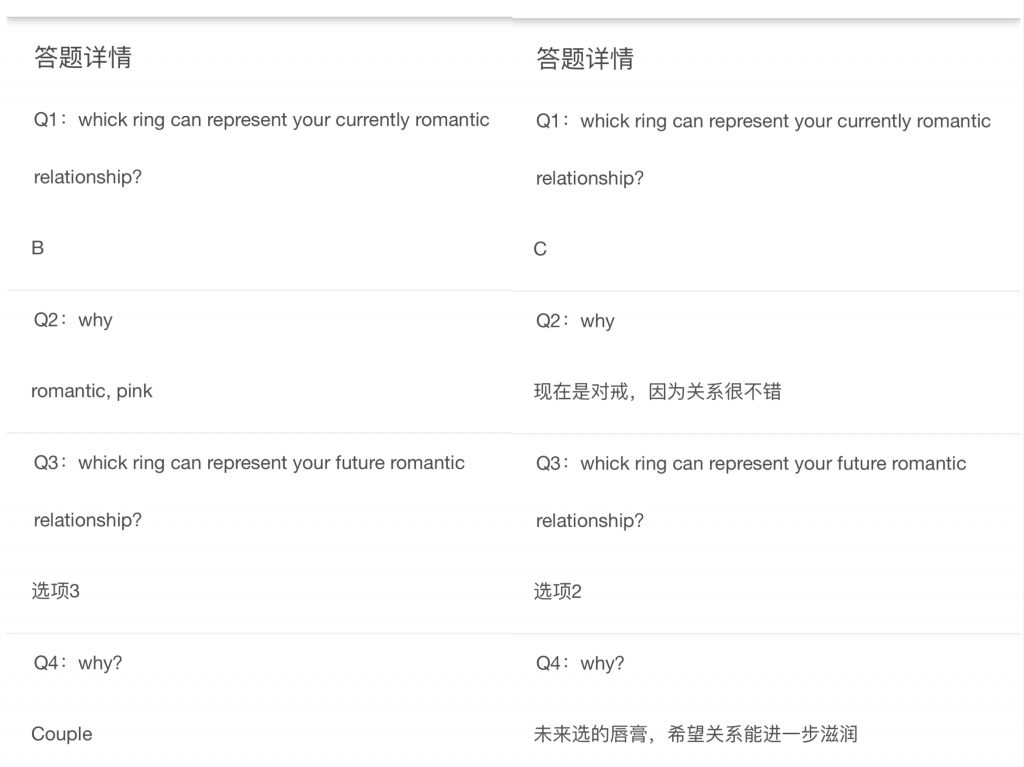Viewport: 1024px width, 767px height.
Task: Click left panel Q2 why label
Action: (73, 320)
